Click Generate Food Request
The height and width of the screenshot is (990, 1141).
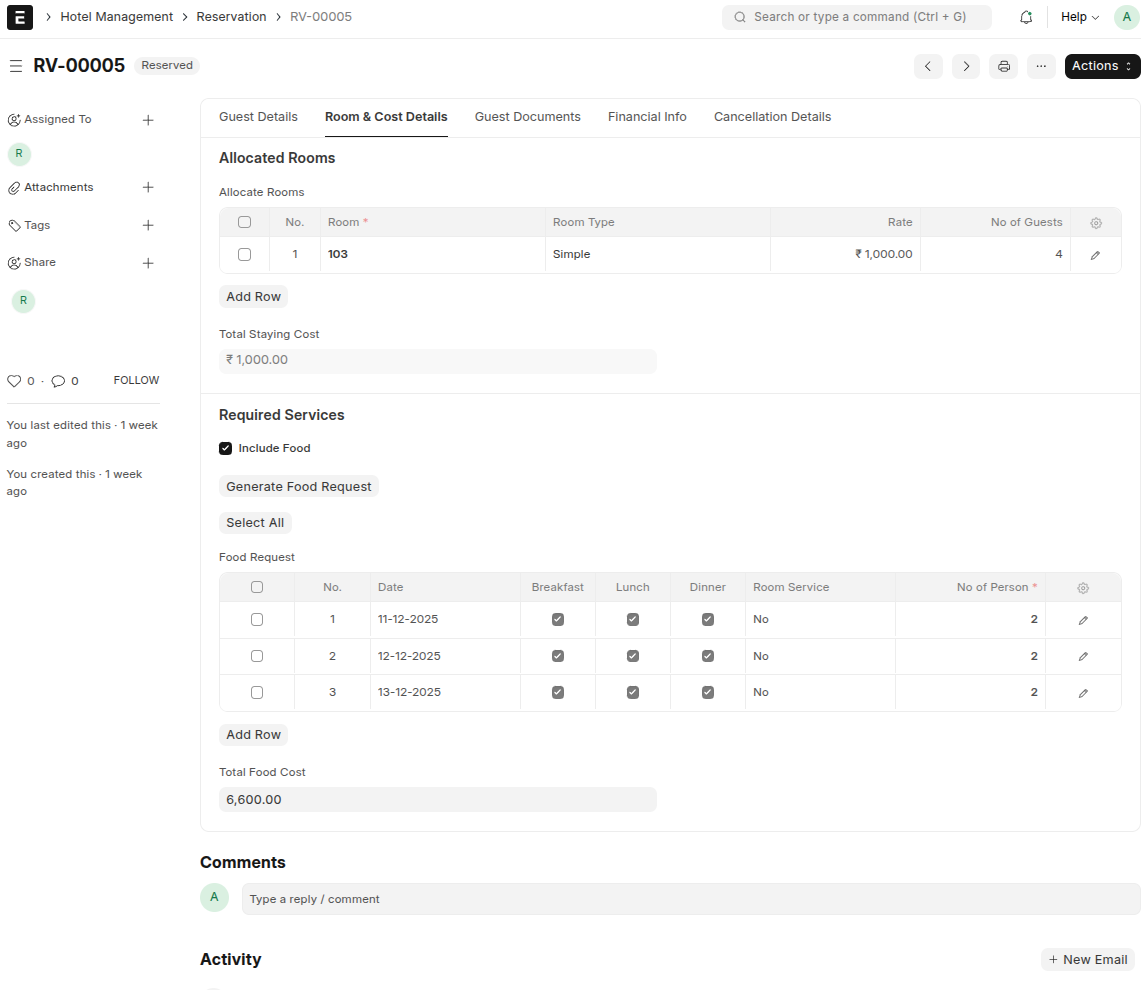(x=298, y=486)
